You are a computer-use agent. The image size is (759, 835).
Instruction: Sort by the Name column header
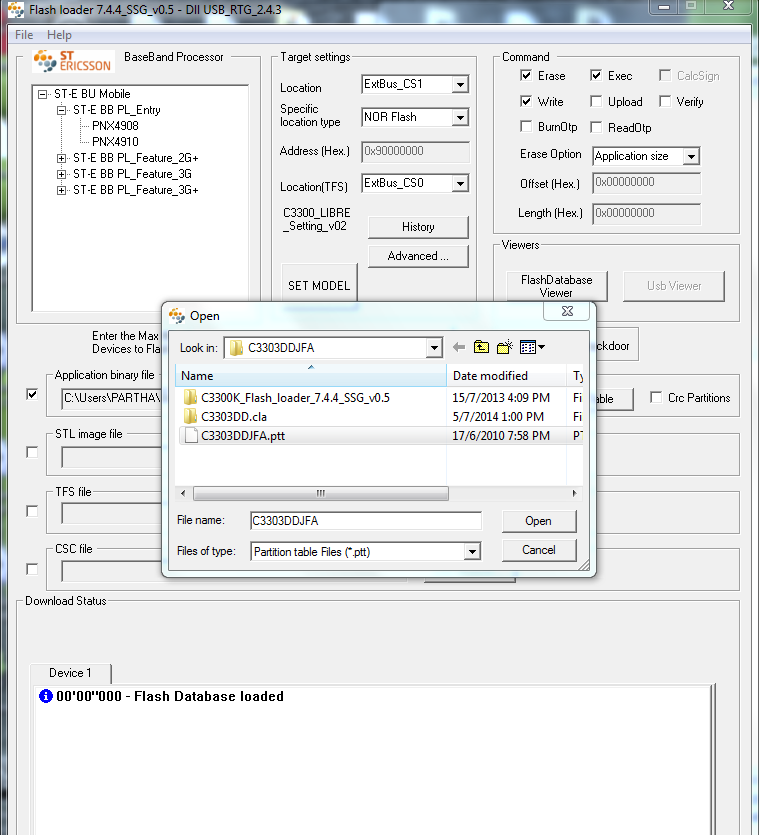[x=311, y=375]
